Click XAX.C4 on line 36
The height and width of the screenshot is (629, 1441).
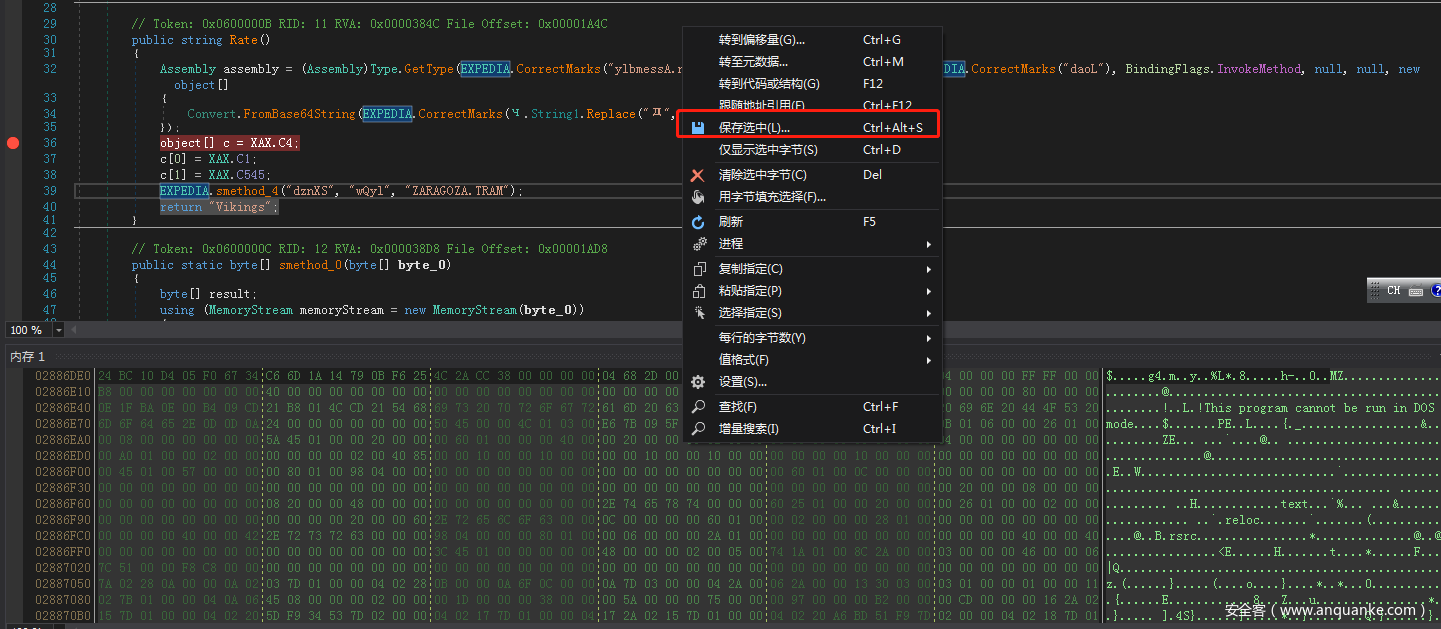[x=274, y=143]
